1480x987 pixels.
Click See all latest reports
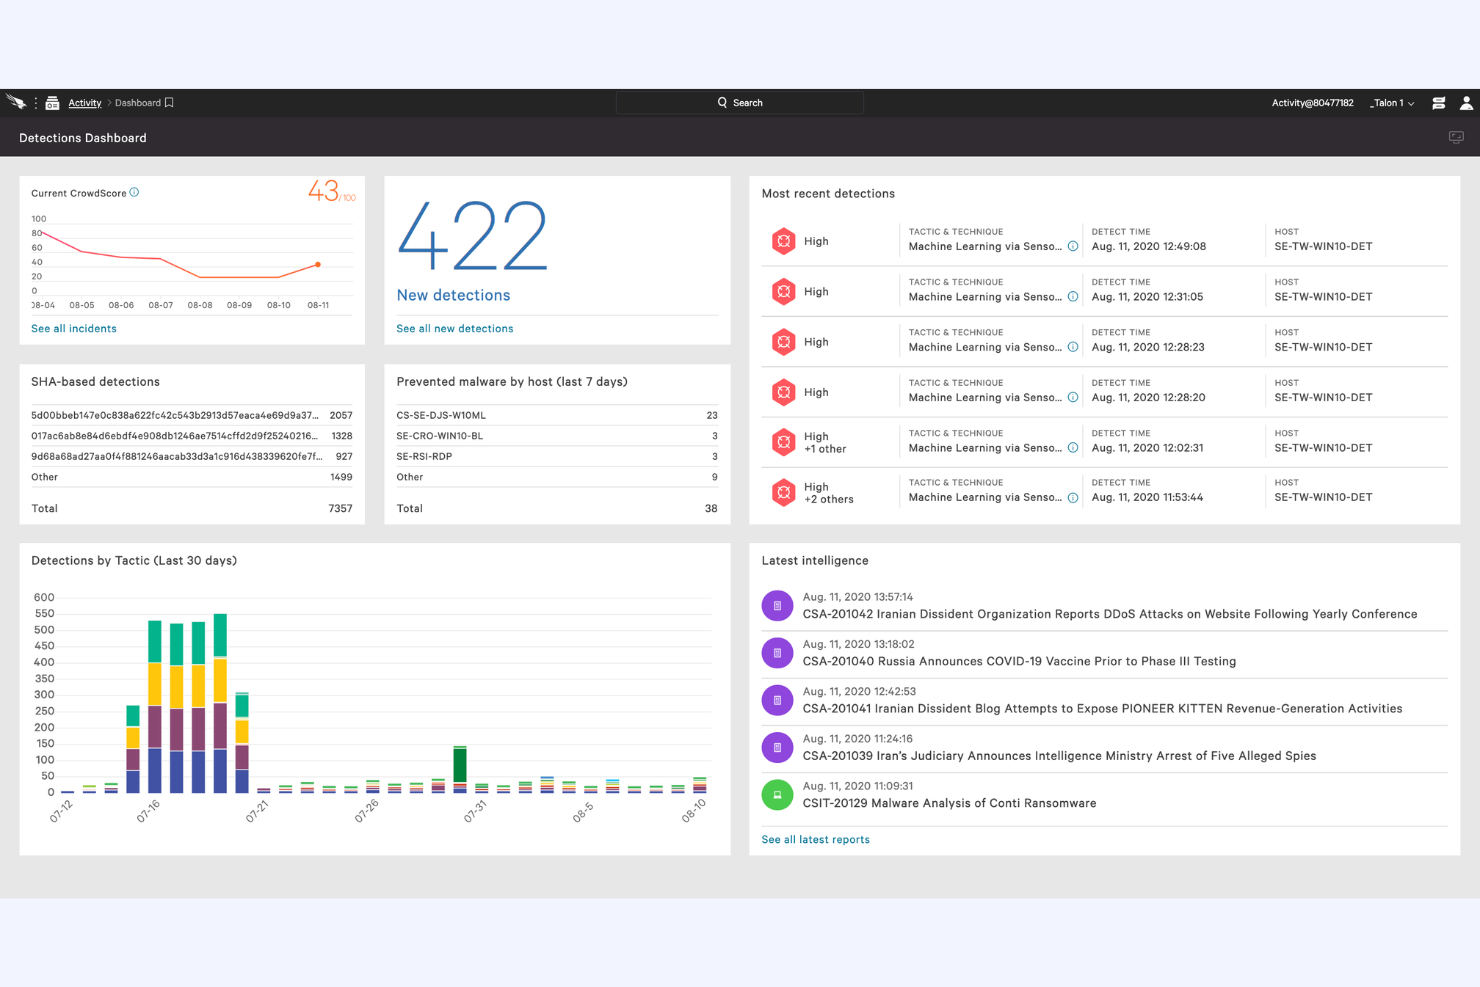tap(815, 839)
